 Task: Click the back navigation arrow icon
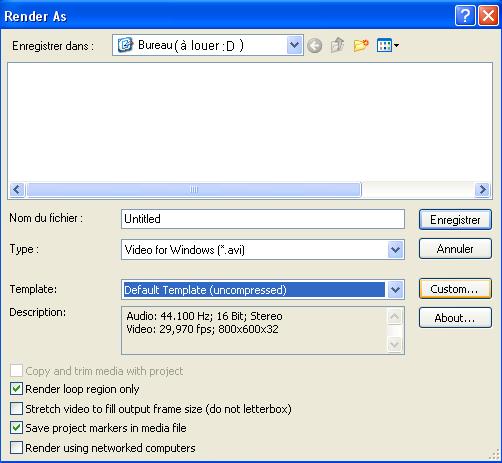314,45
